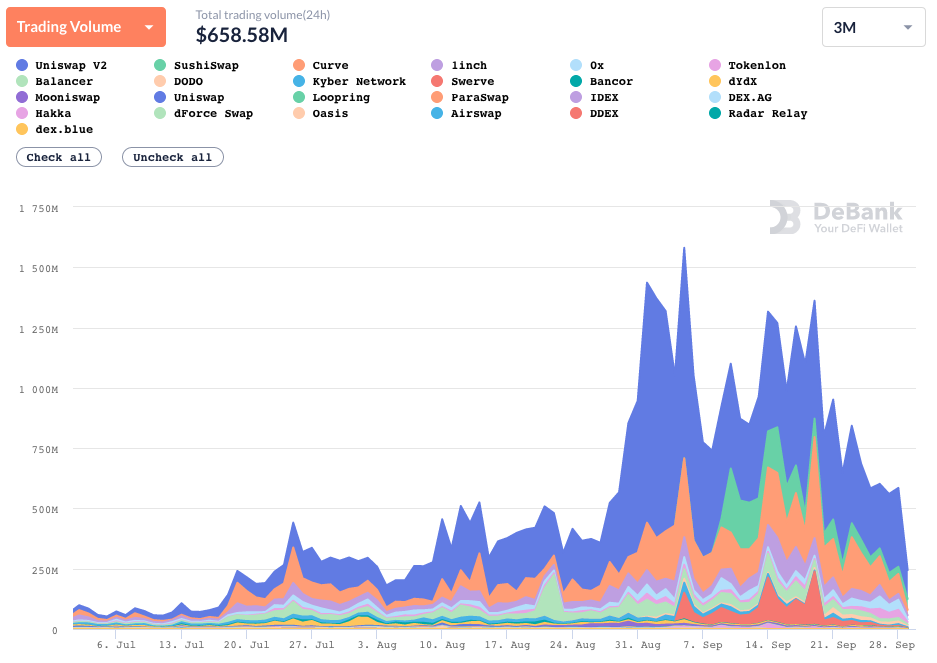Toggle SushiSwap series visibility
Viewport: 937px width, 663px height.
tap(205, 65)
